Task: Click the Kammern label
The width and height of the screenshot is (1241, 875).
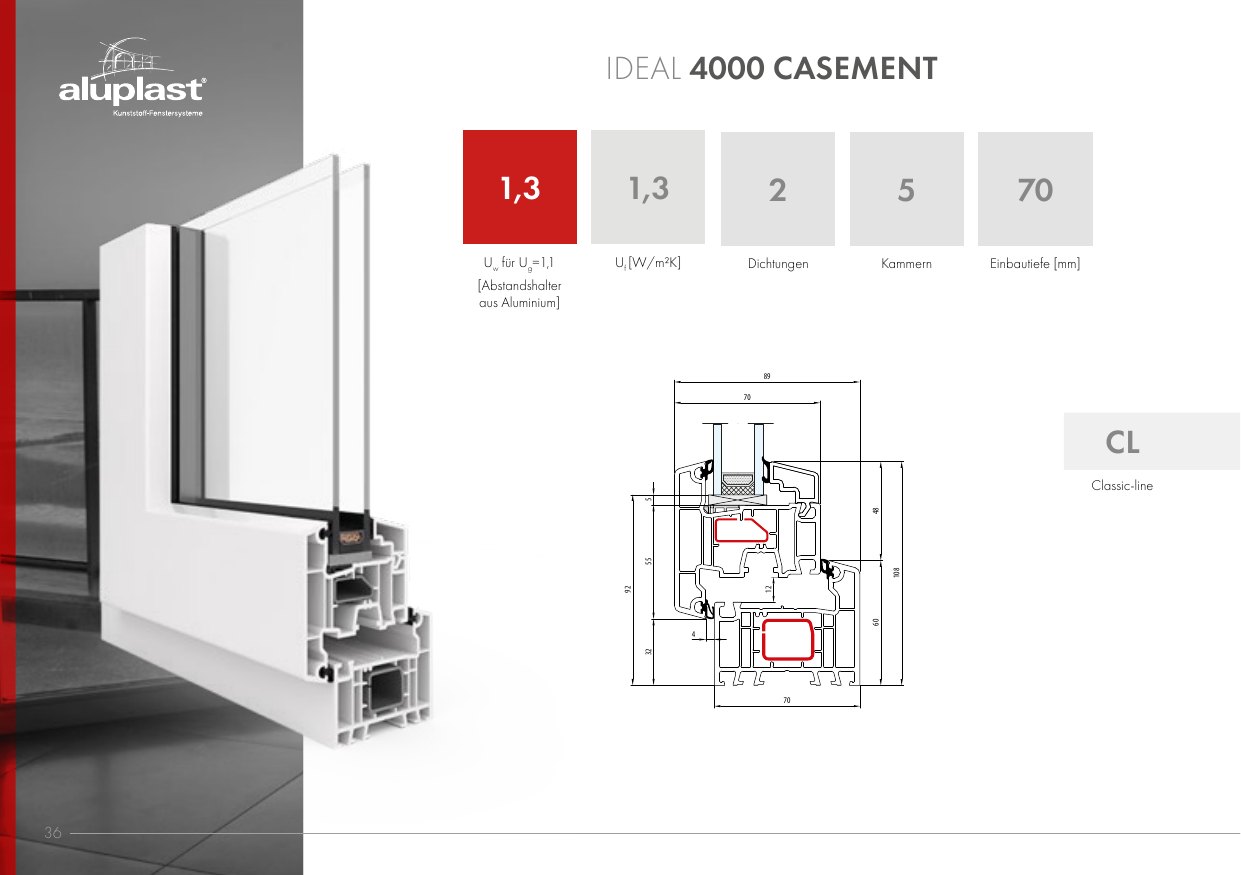Action: click(x=906, y=265)
